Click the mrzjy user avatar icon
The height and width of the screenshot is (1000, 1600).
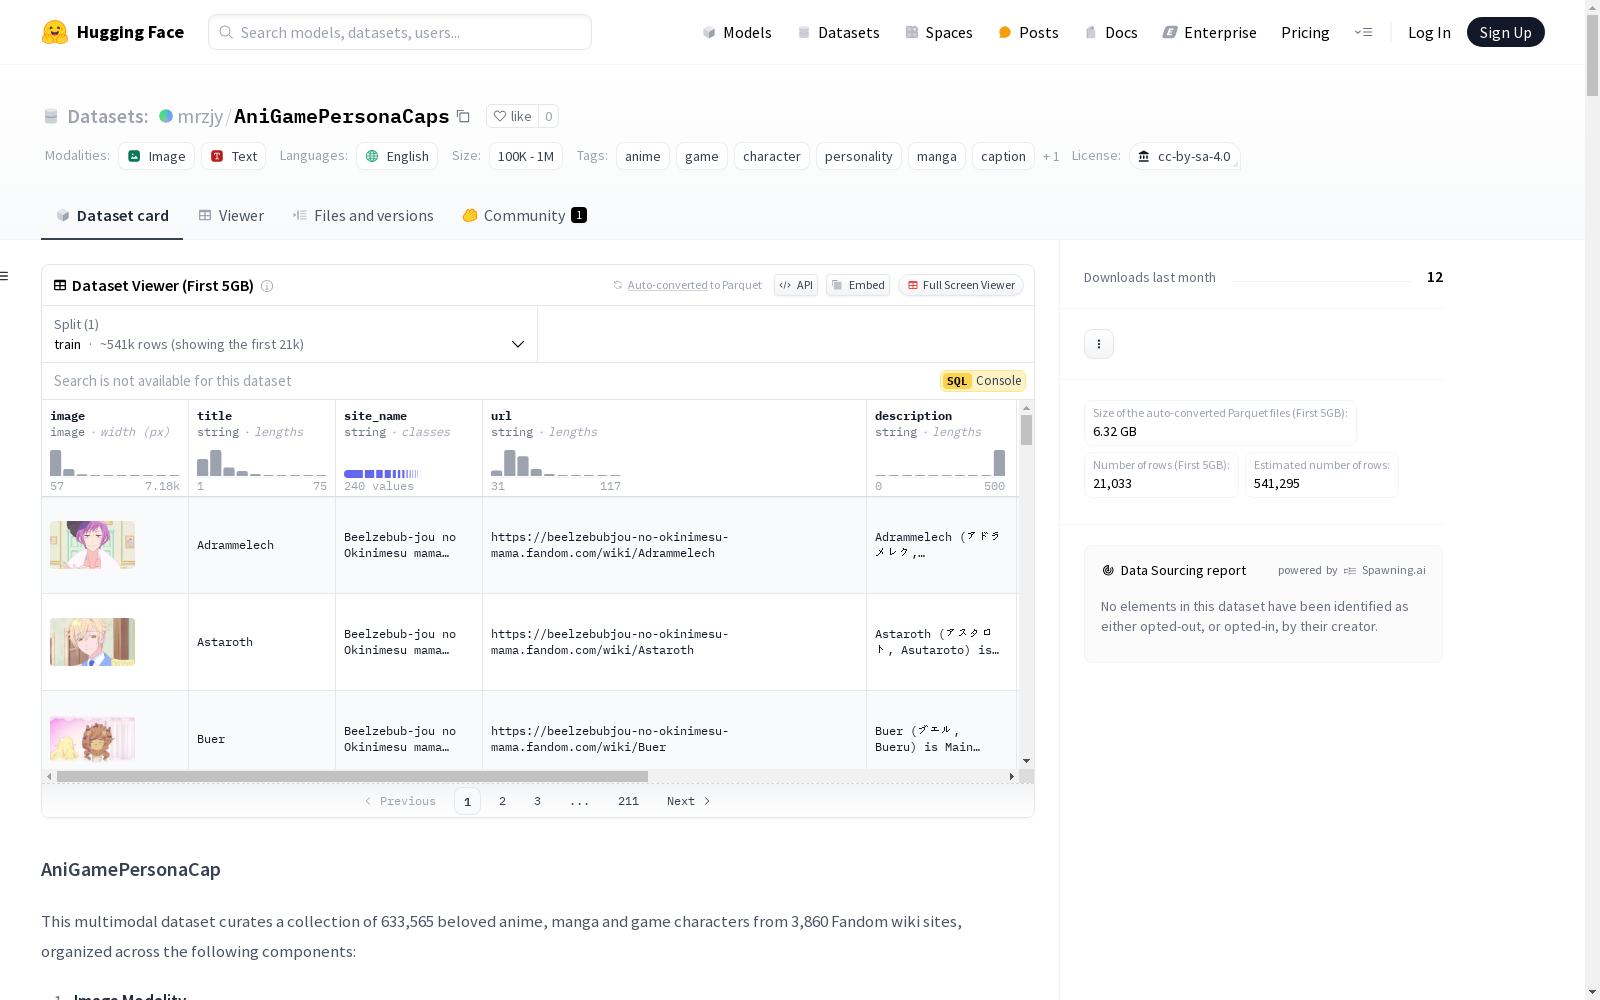pyautogui.click(x=166, y=116)
